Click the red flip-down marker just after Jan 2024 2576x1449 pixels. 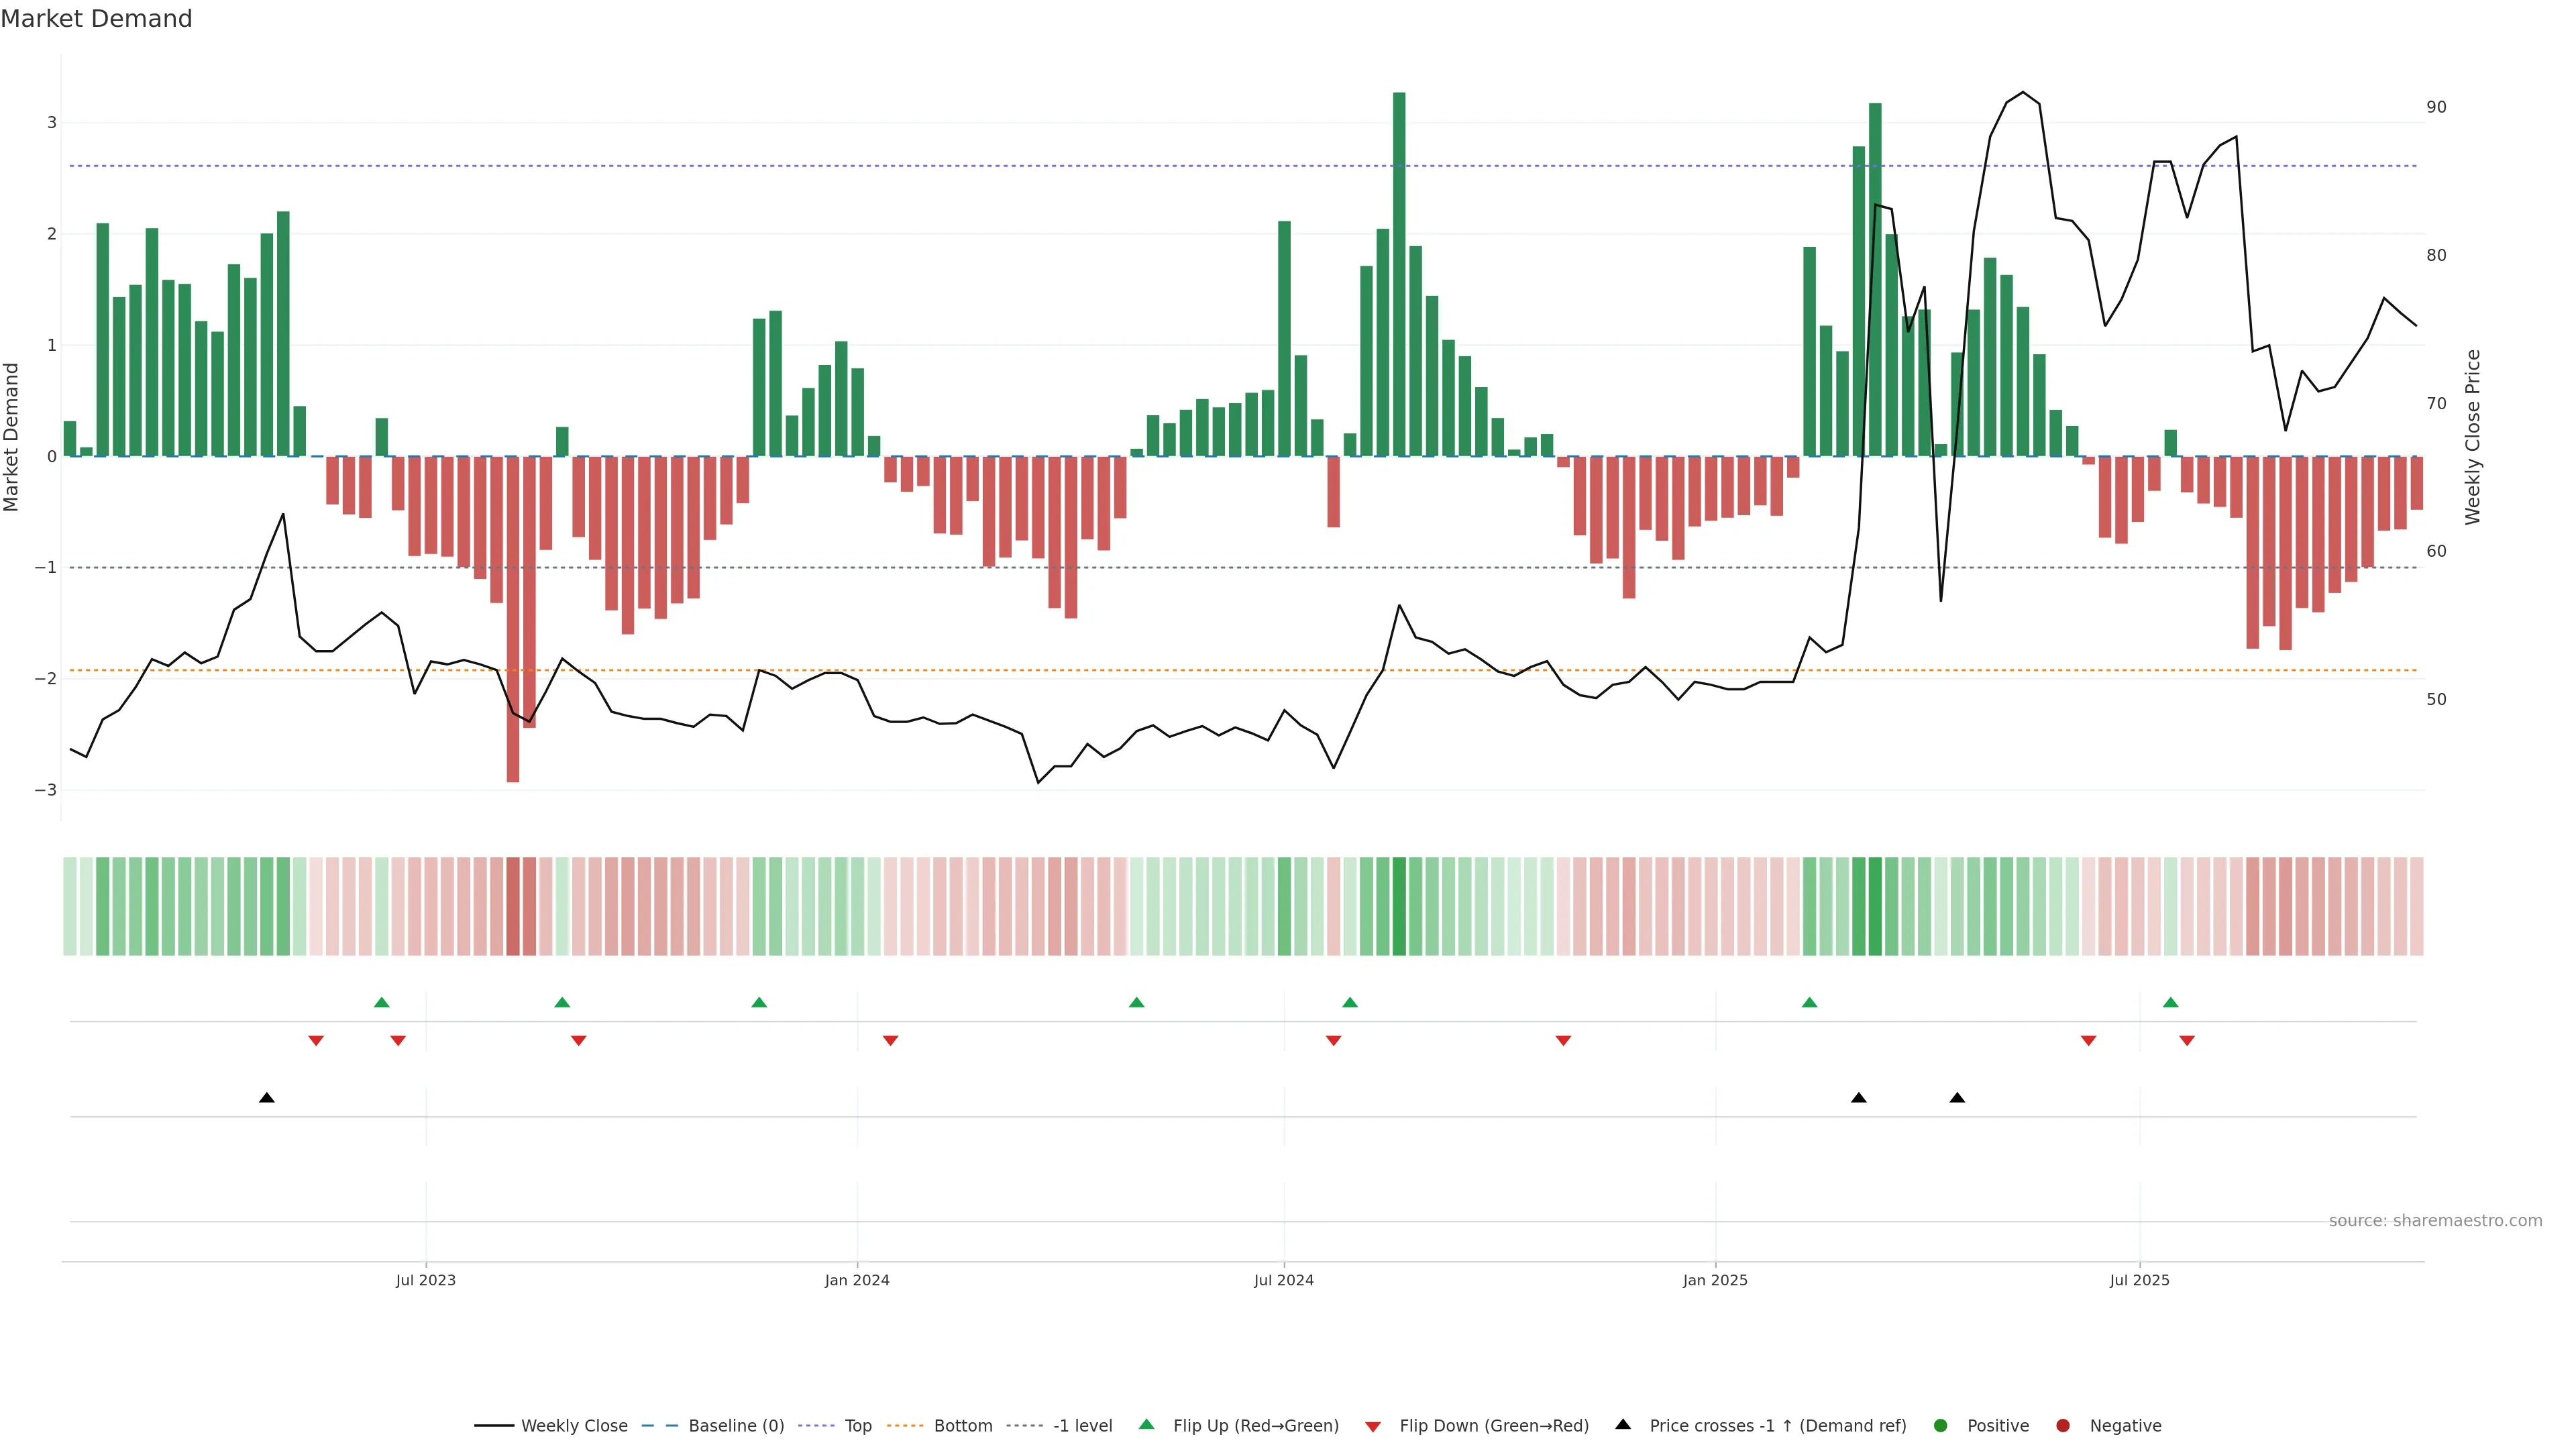click(890, 1041)
